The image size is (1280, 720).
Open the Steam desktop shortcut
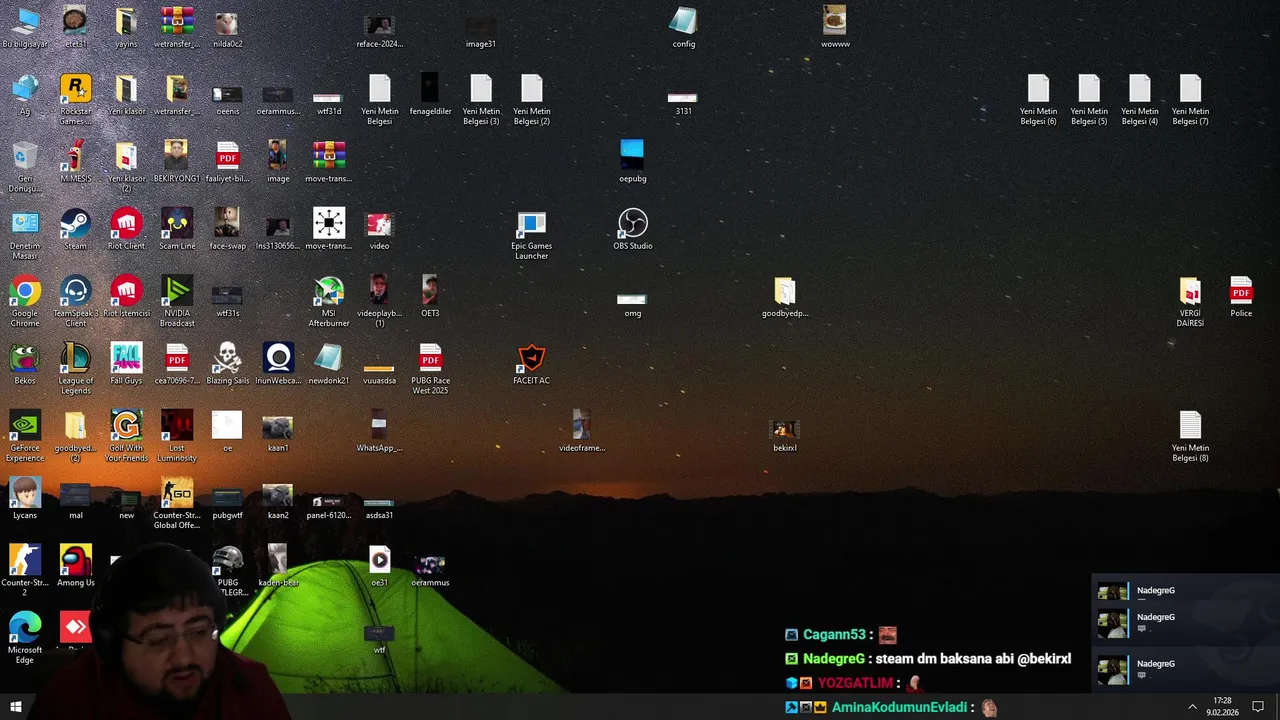75,229
